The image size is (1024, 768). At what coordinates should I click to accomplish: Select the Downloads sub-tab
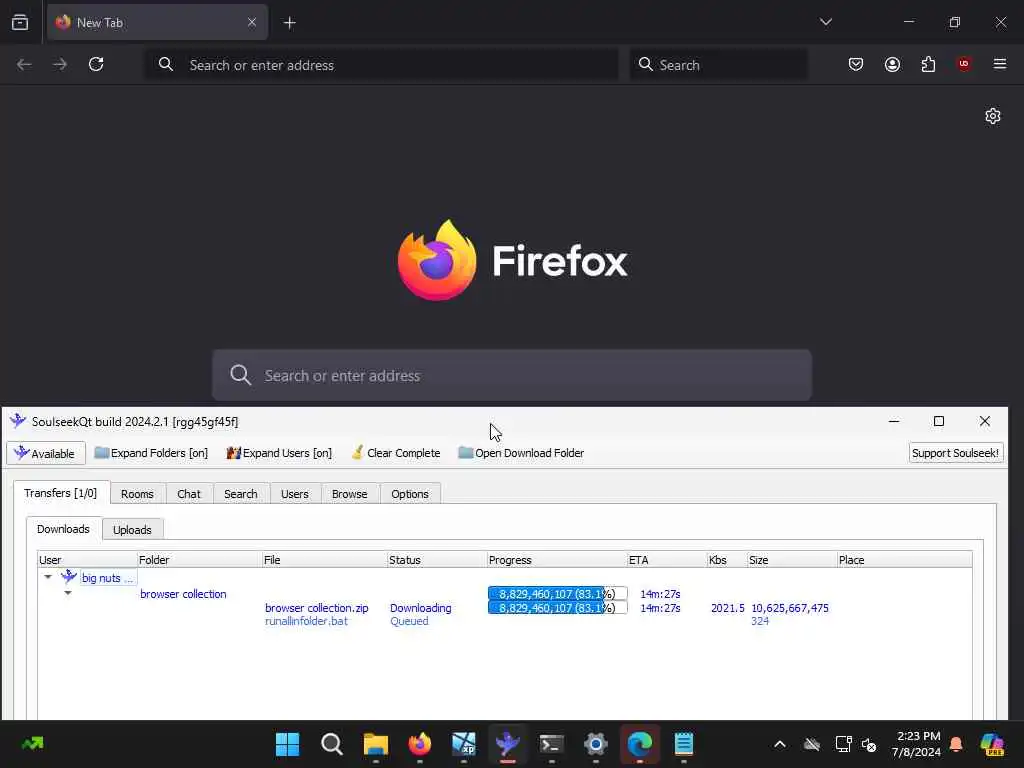[x=63, y=529]
